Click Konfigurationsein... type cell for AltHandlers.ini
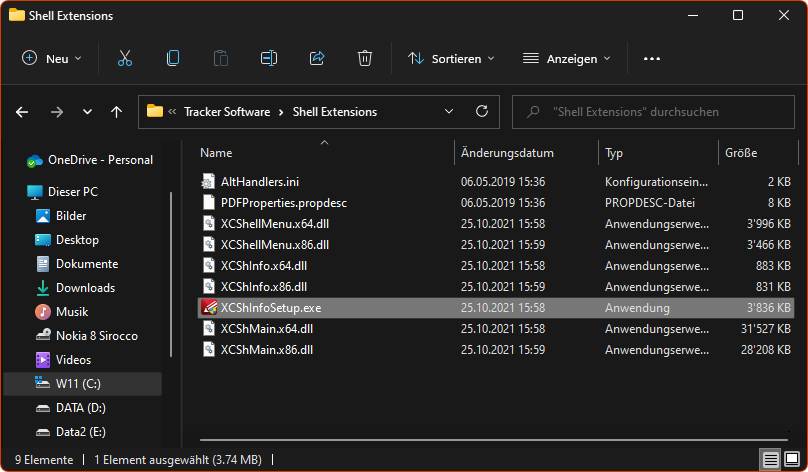The width and height of the screenshot is (808, 472). pos(656,181)
